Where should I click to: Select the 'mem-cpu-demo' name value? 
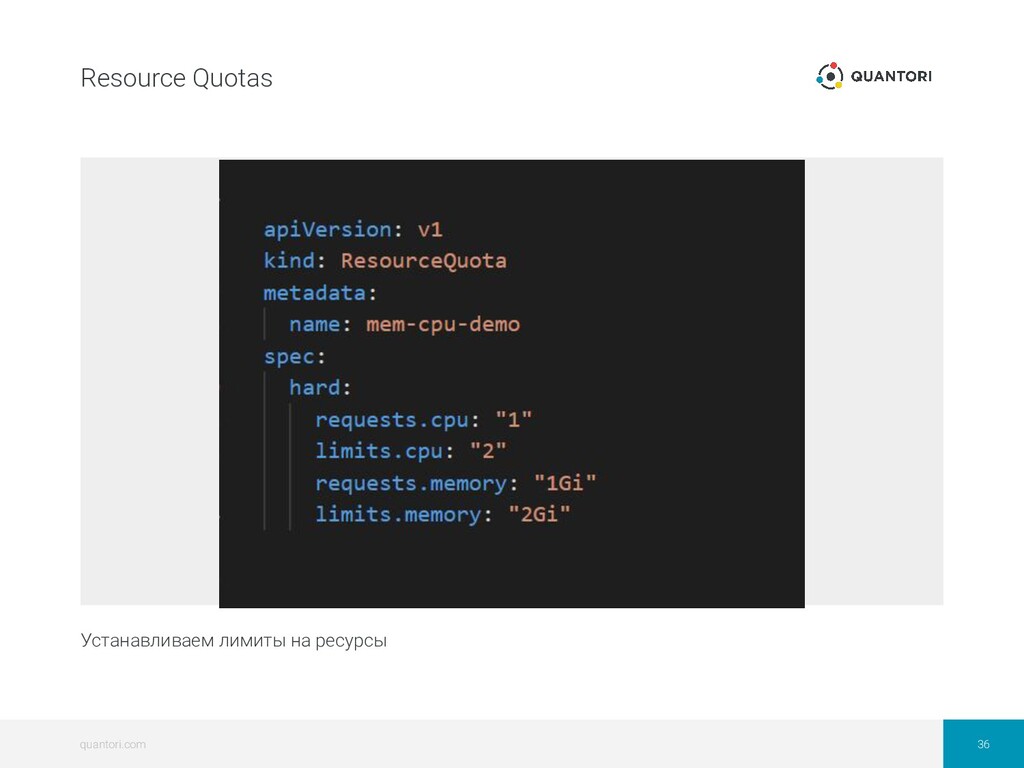point(443,325)
